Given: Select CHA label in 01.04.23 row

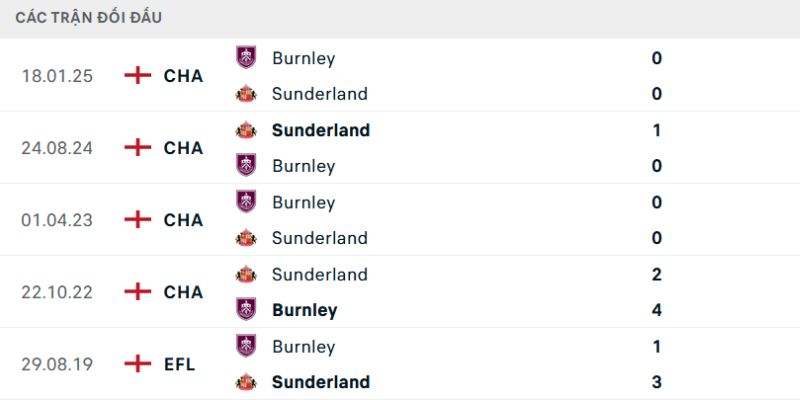Looking at the screenshot, I should click(183, 220).
